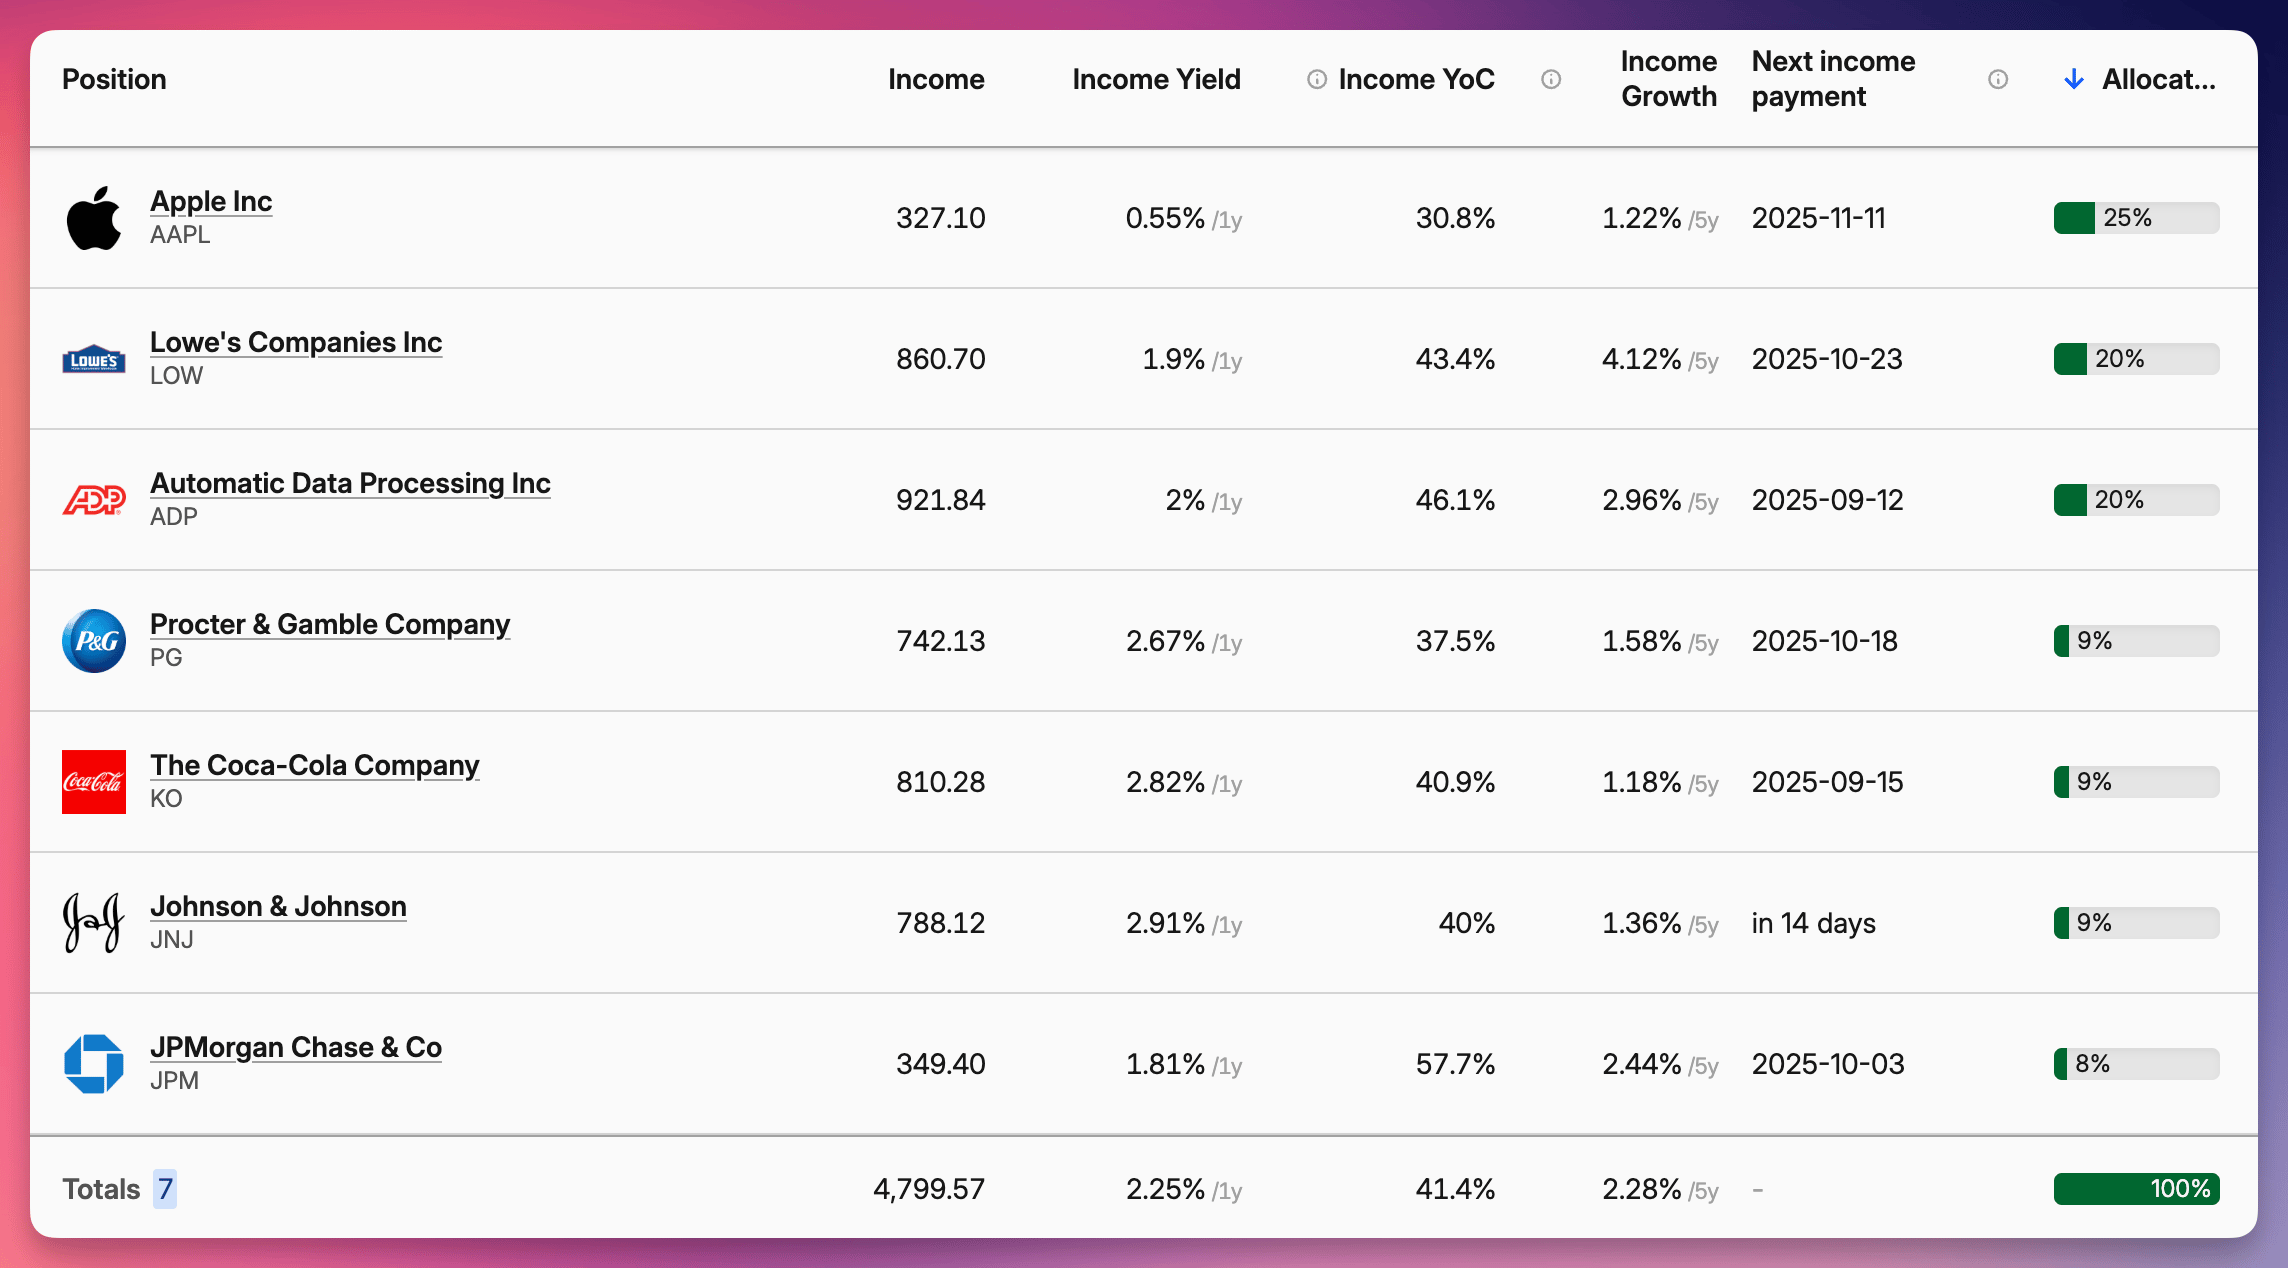2288x1268 pixels.
Task: Sort by Position column header
Action: click(x=114, y=79)
